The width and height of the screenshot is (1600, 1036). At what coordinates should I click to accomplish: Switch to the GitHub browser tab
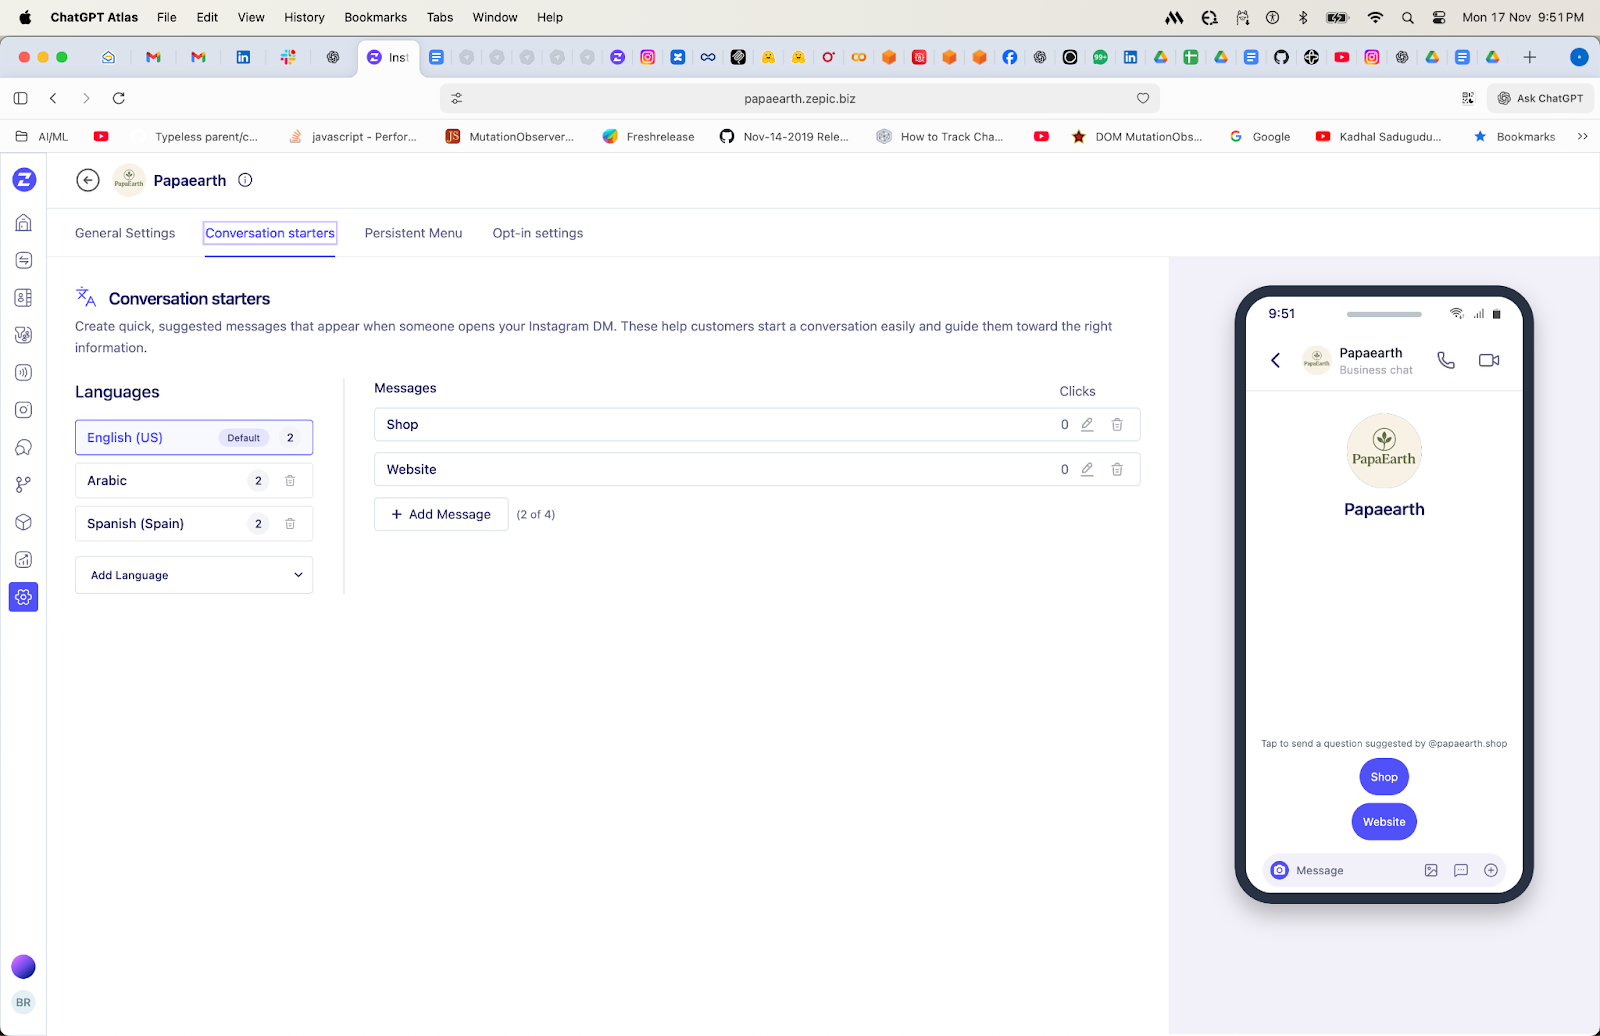pos(1281,57)
